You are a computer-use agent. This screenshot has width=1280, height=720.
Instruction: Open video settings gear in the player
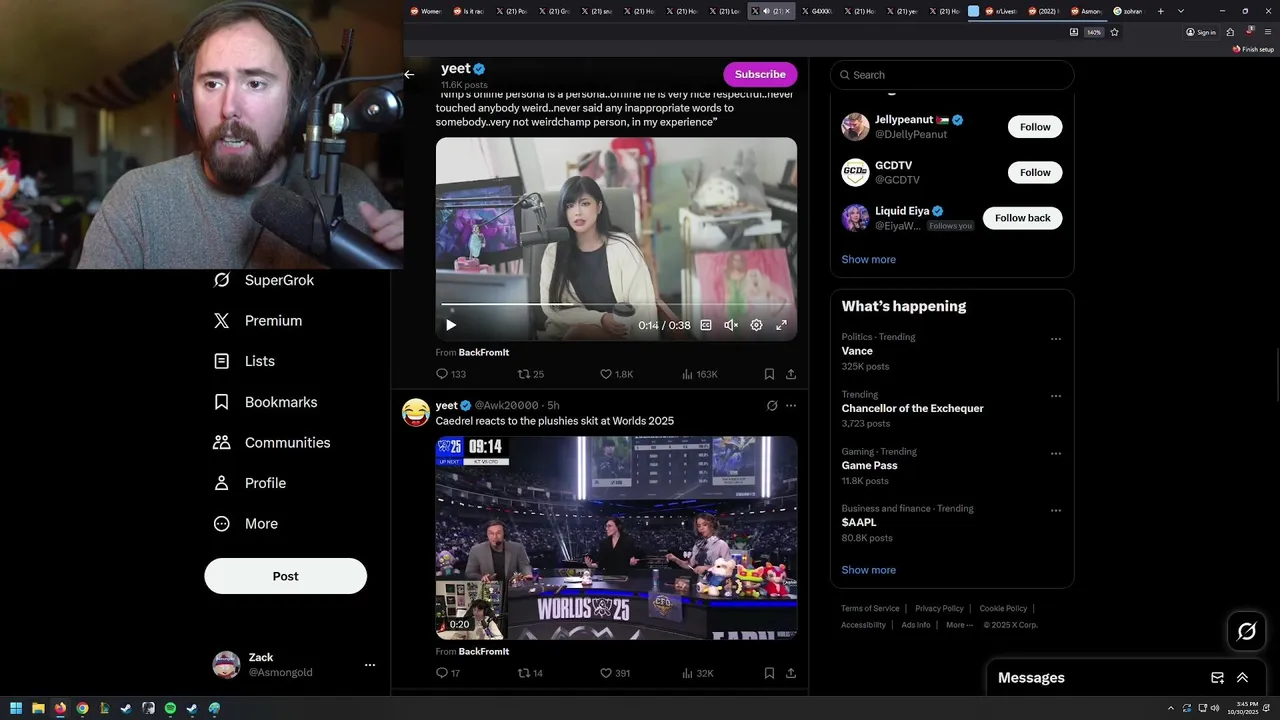click(756, 325)
